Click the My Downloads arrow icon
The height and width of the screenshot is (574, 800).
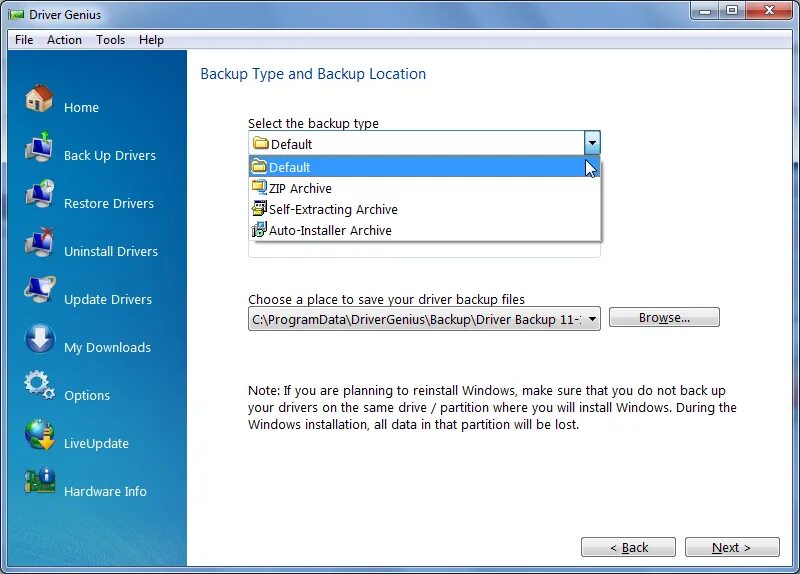[39, 338]
